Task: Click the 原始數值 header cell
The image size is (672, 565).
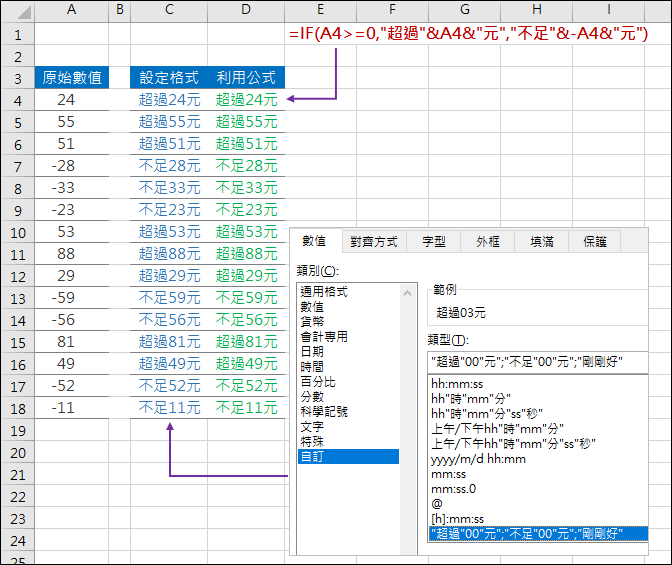Action: click(72, 78)
